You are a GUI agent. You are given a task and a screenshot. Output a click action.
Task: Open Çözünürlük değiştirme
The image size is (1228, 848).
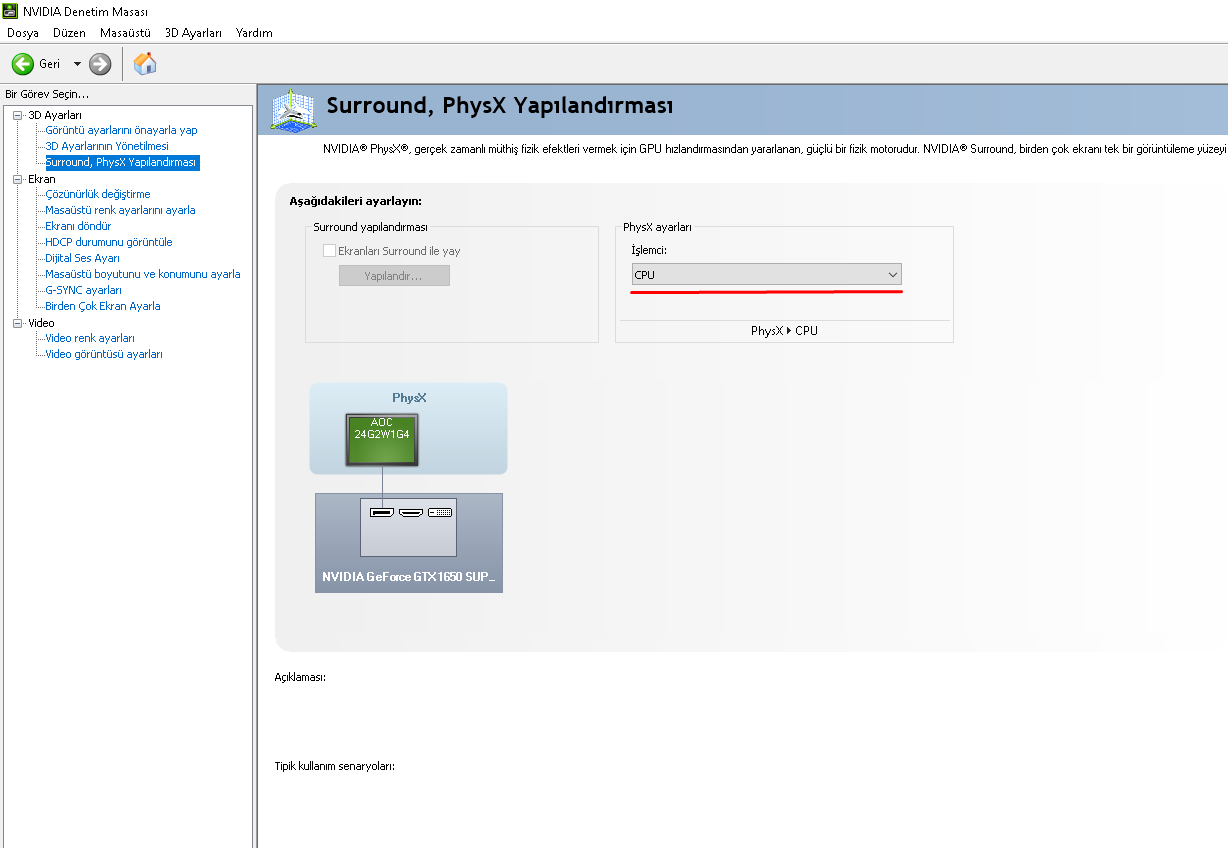[x=98, y=194]
